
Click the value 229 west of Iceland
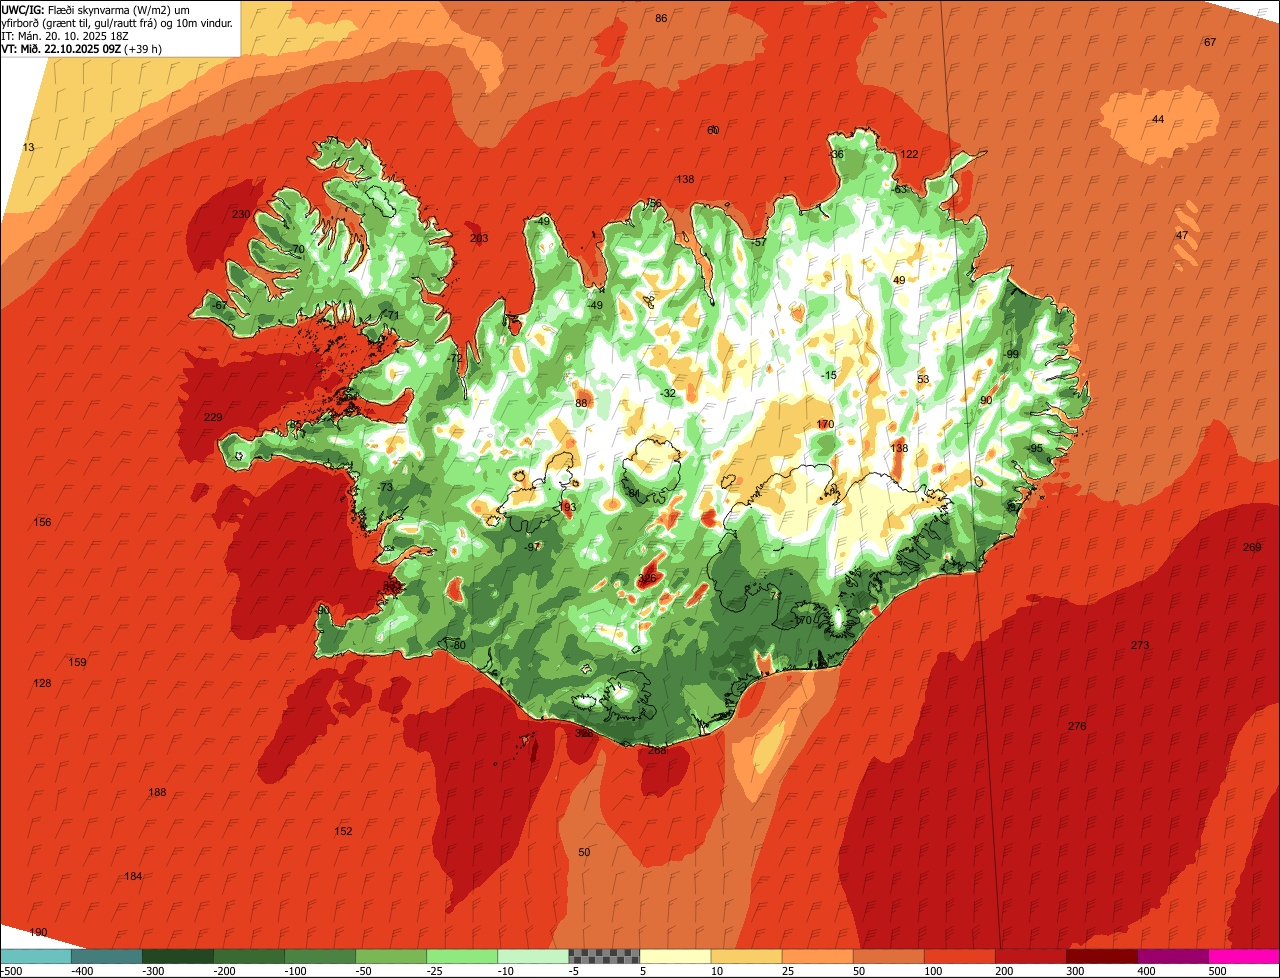(213, 418)
